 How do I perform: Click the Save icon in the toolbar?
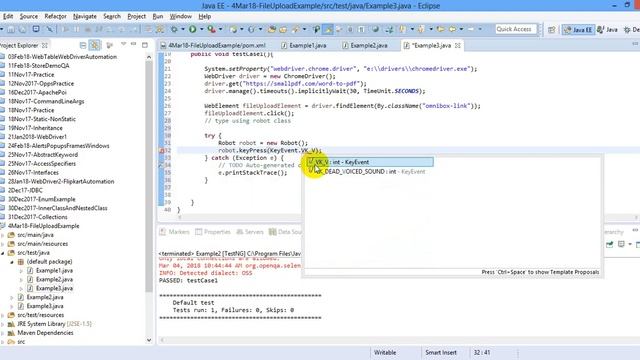point(11,29)
